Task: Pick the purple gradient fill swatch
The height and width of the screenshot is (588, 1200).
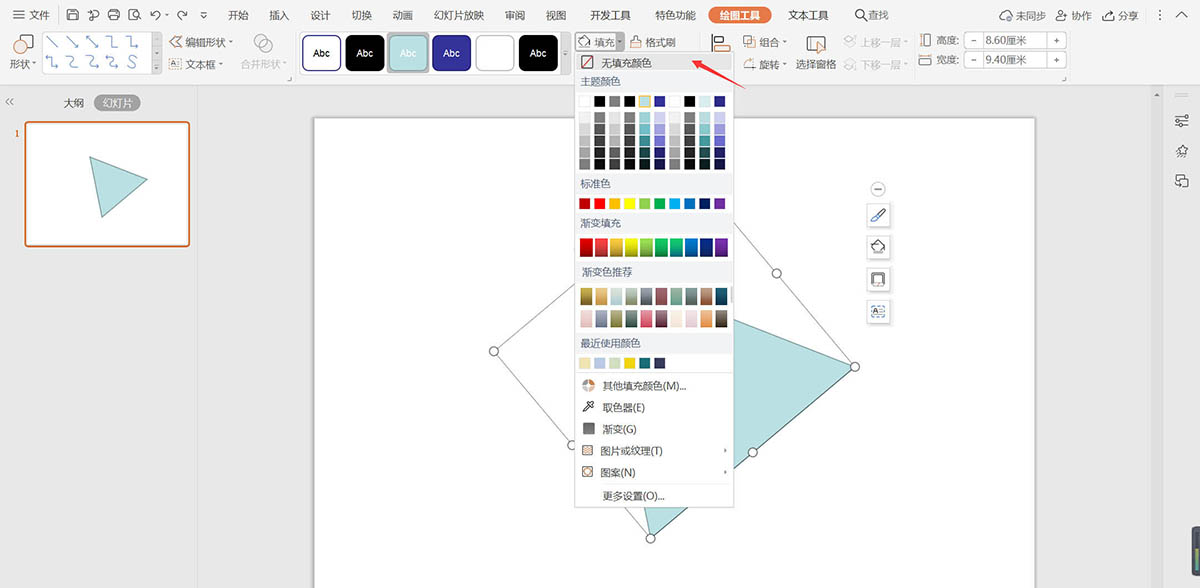Action: tap(721, 248)
